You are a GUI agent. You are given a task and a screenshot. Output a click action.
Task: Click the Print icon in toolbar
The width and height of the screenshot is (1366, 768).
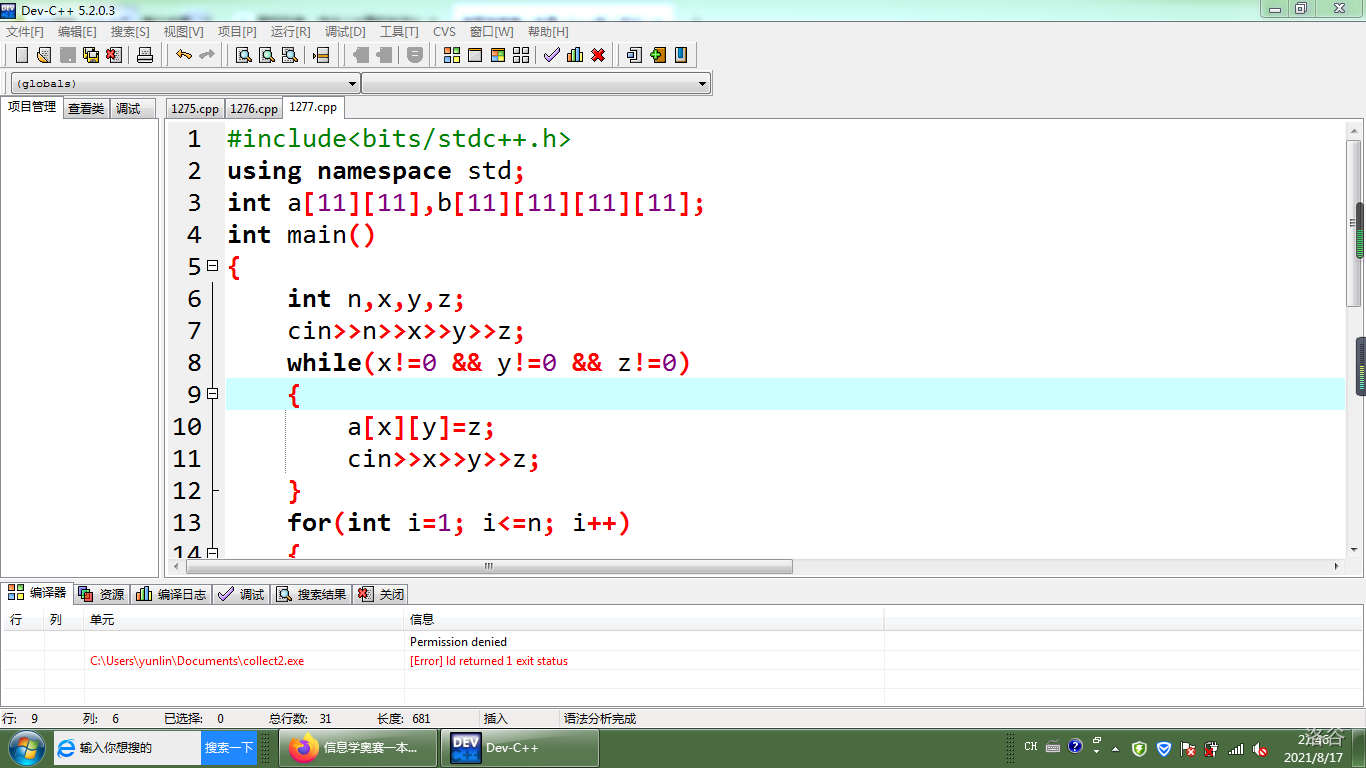click(x=145, y=55)
